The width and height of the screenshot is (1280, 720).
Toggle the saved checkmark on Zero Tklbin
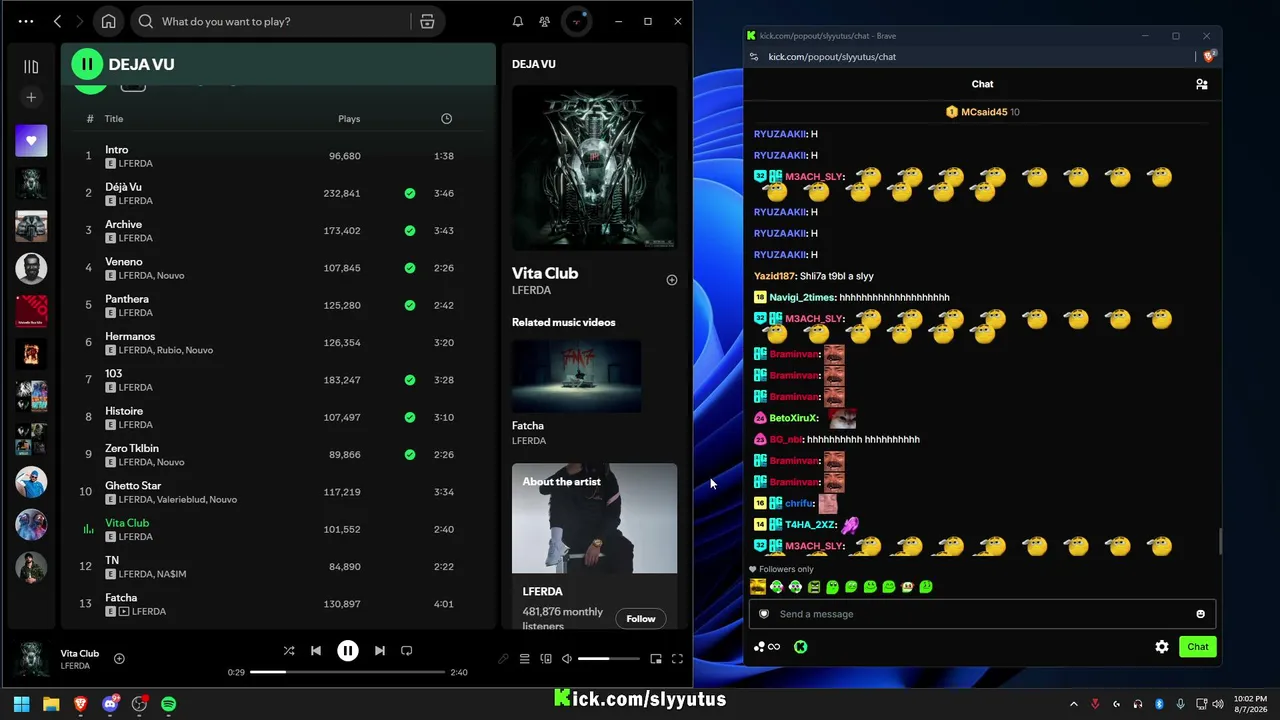[x=410, y=455]
